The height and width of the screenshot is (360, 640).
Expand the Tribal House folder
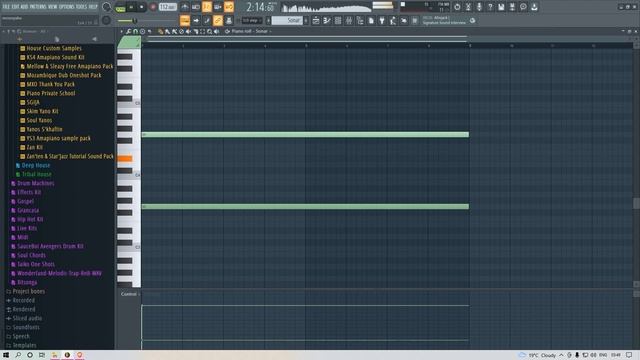click(36, 174)
